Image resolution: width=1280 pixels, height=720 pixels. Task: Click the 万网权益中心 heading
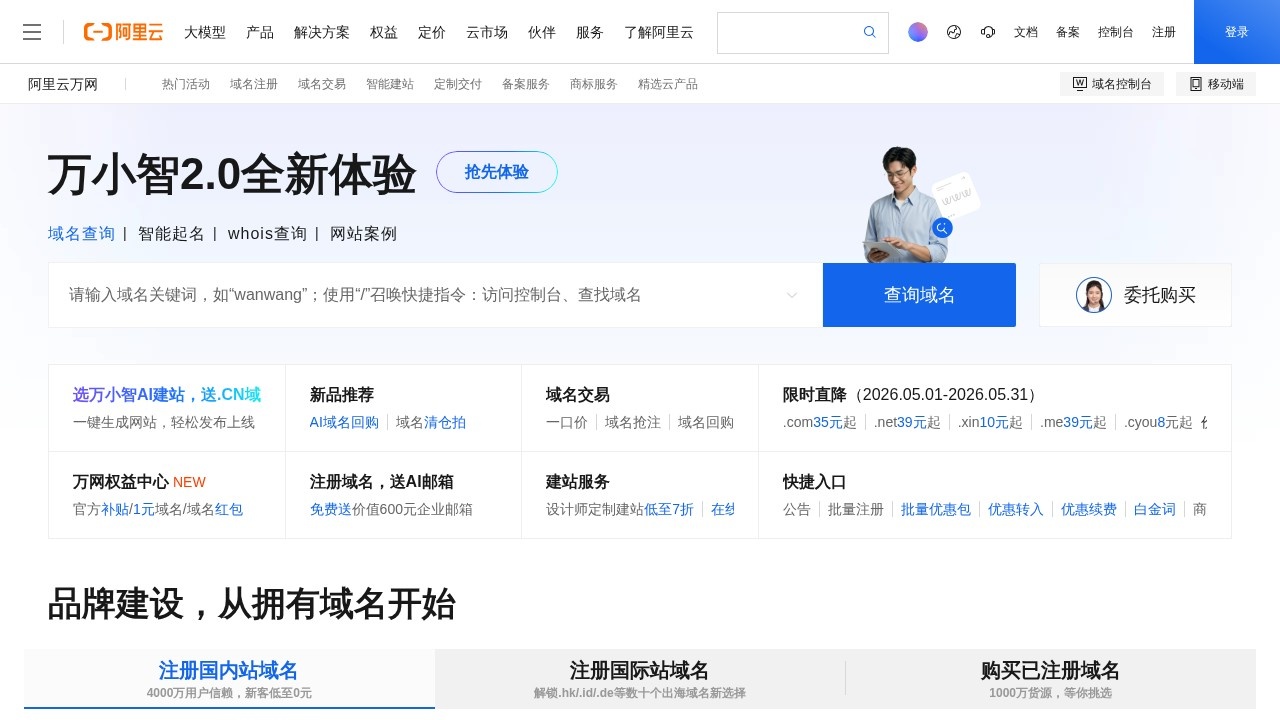[121, 482]
